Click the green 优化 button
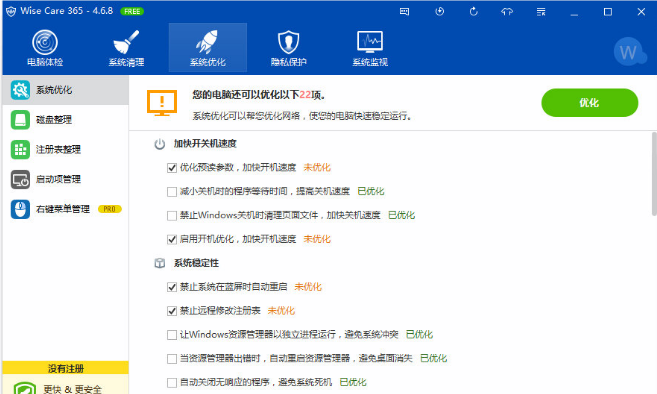Viewport: 657px width, 394px height. point(590,103)
